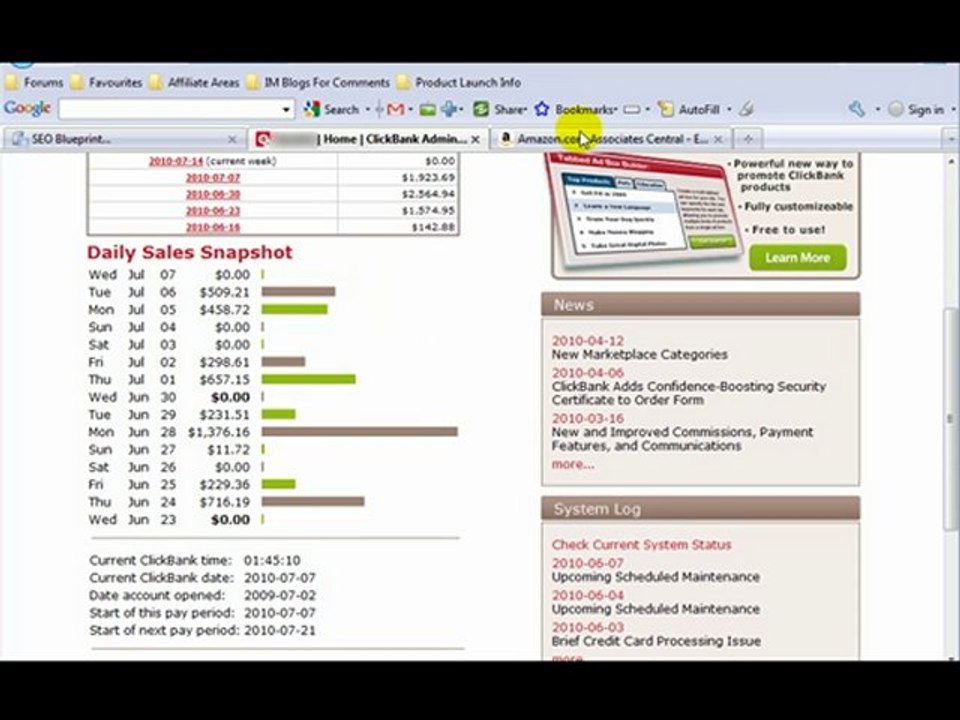The height and width of the screenshot is (720, 960).
Task: Click the $716.19 Thu Jun 24 amount
Action: 225,502
